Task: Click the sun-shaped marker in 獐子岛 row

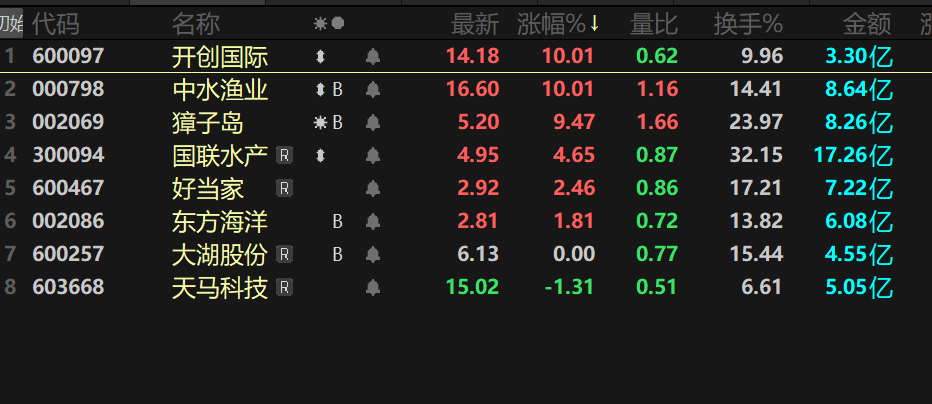Action: (320, 123)
